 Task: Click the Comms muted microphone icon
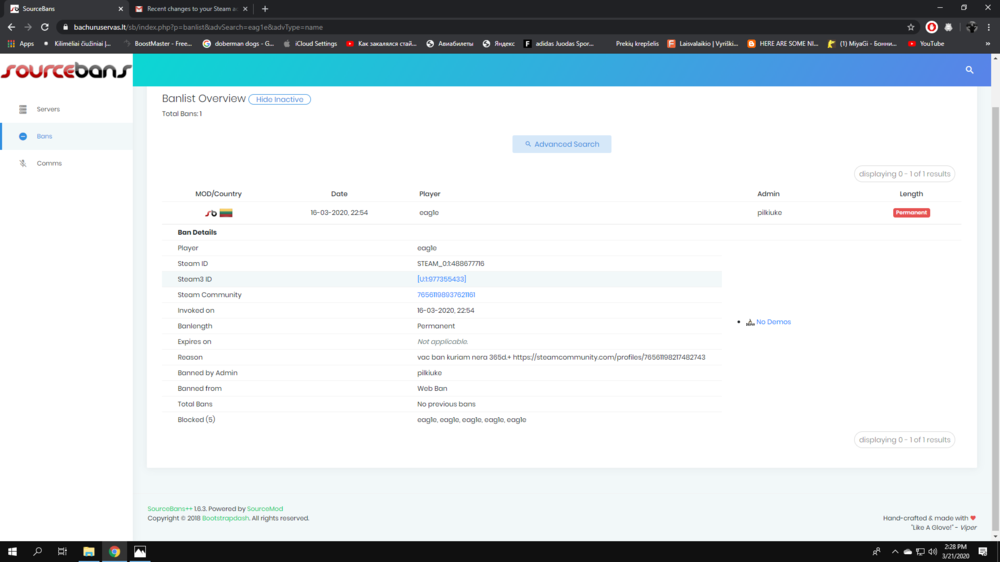coord(23,163)
